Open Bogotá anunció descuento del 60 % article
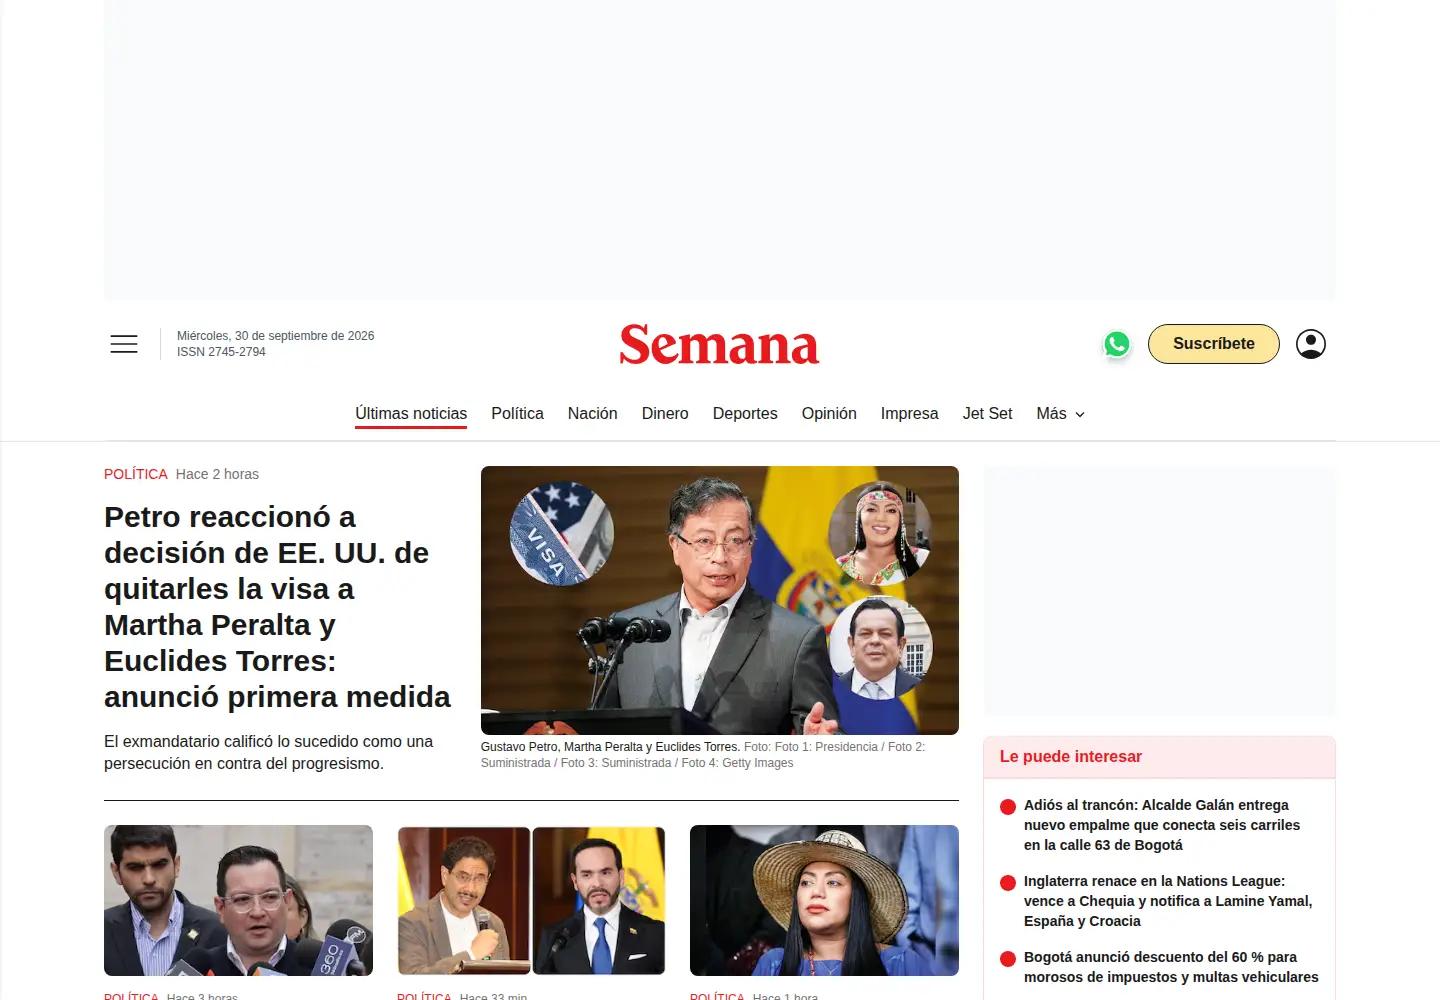The image size is (1440, 1000). coord(1171,967)
